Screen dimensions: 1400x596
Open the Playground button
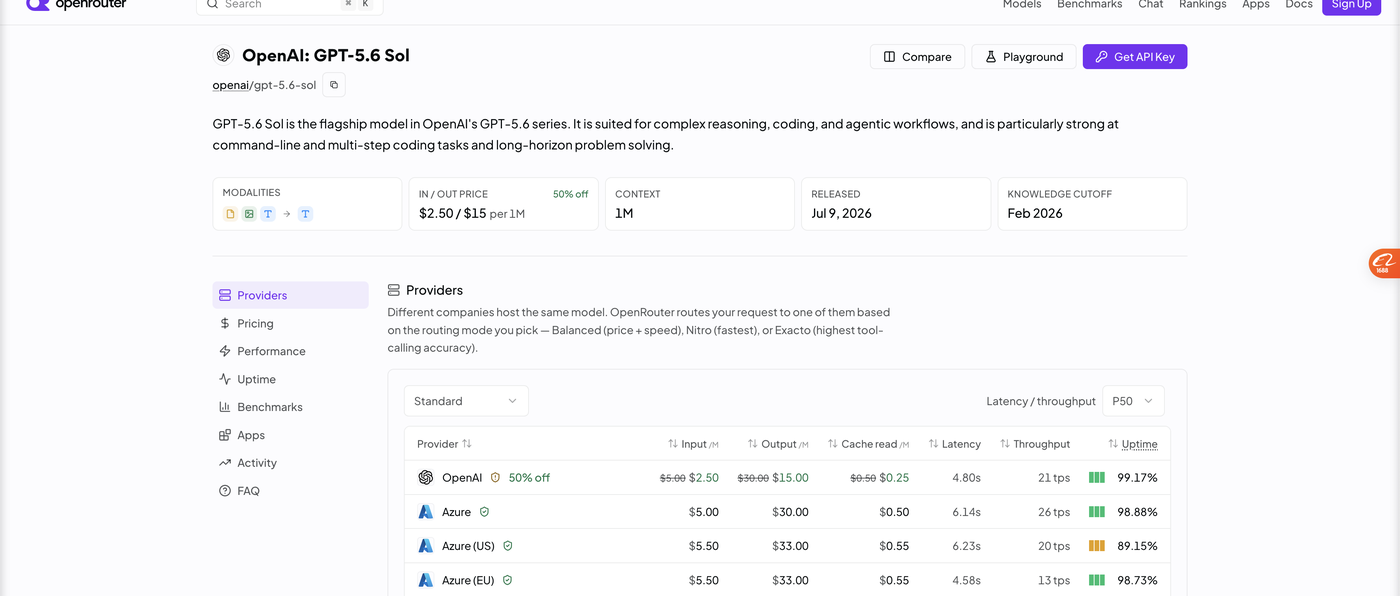point(1024,57)
